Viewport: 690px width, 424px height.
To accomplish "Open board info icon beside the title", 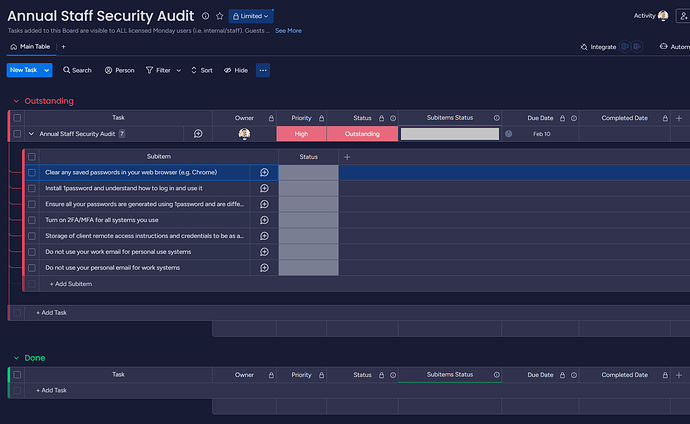I will coord(205,16).
